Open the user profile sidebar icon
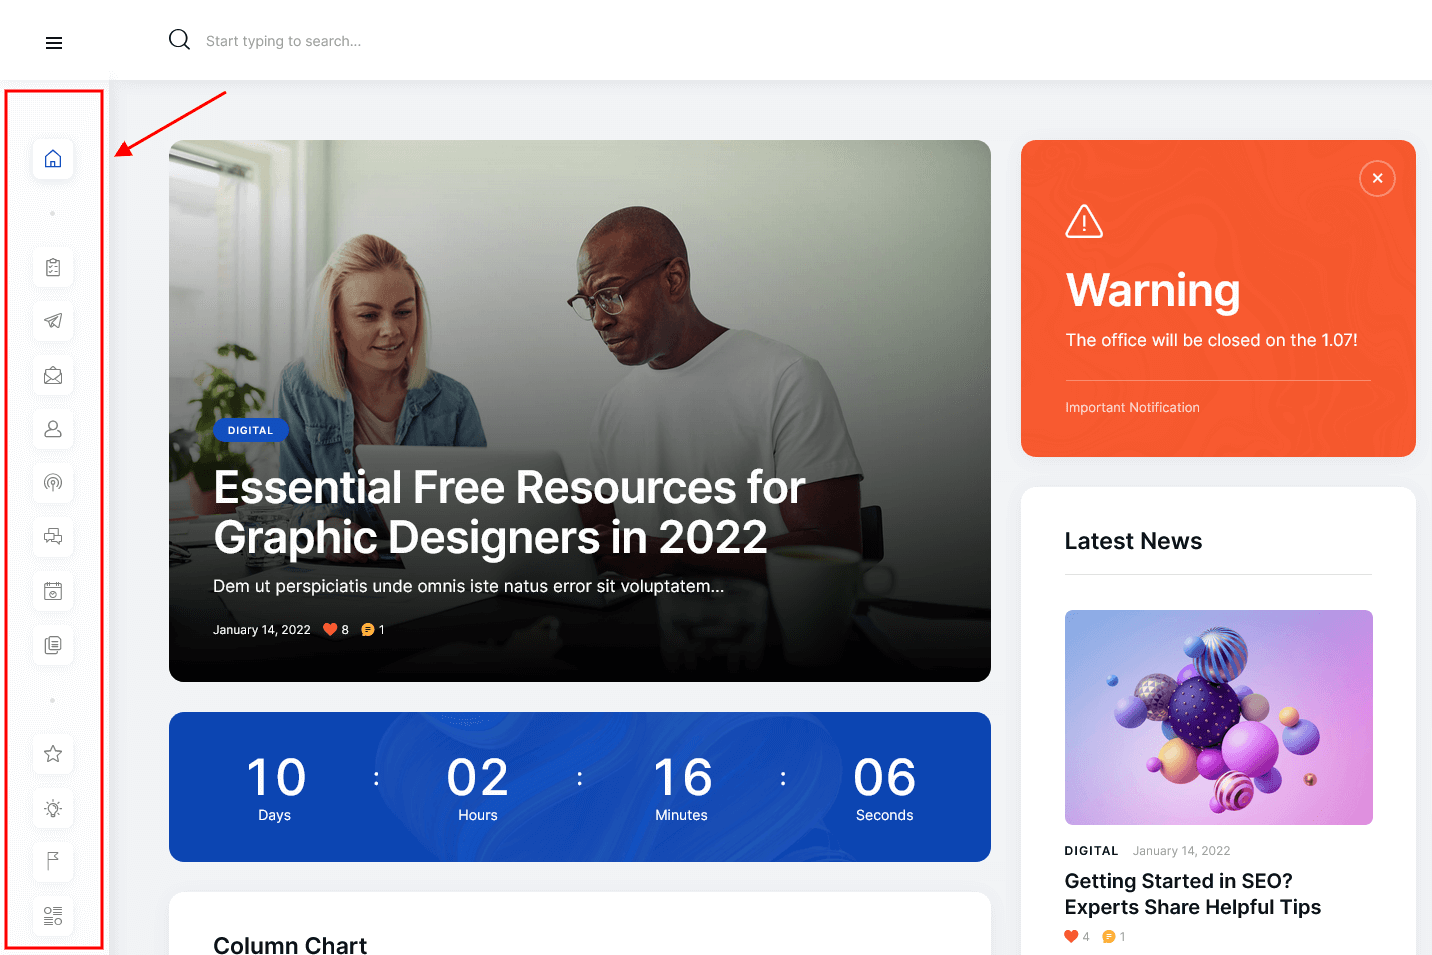Screen dimensions: 1432x955 point(53,429)
